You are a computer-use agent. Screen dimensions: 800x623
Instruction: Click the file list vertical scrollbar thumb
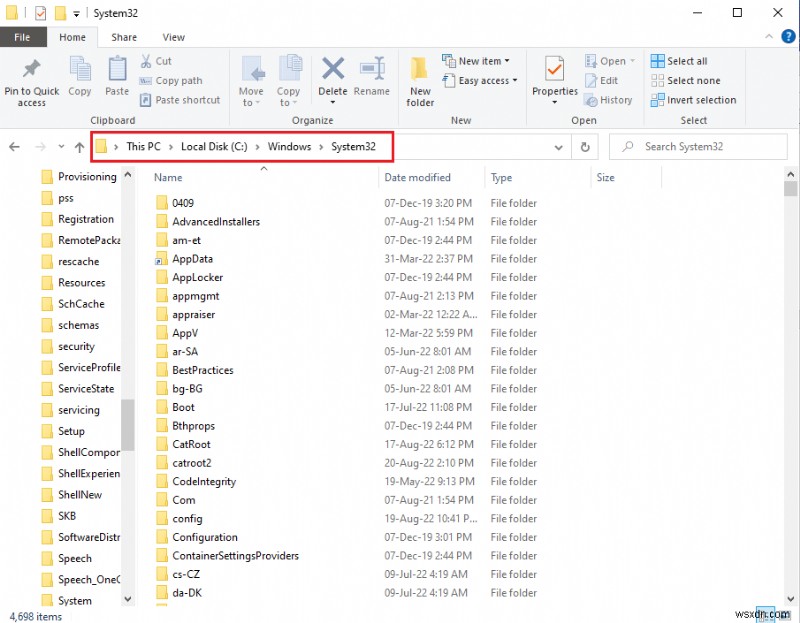[790, 189]
